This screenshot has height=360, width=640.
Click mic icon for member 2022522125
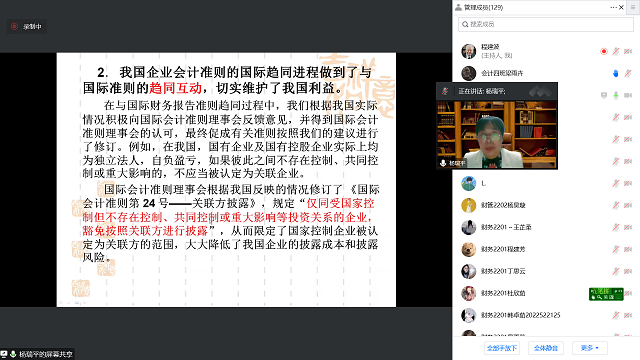(616, 316)
